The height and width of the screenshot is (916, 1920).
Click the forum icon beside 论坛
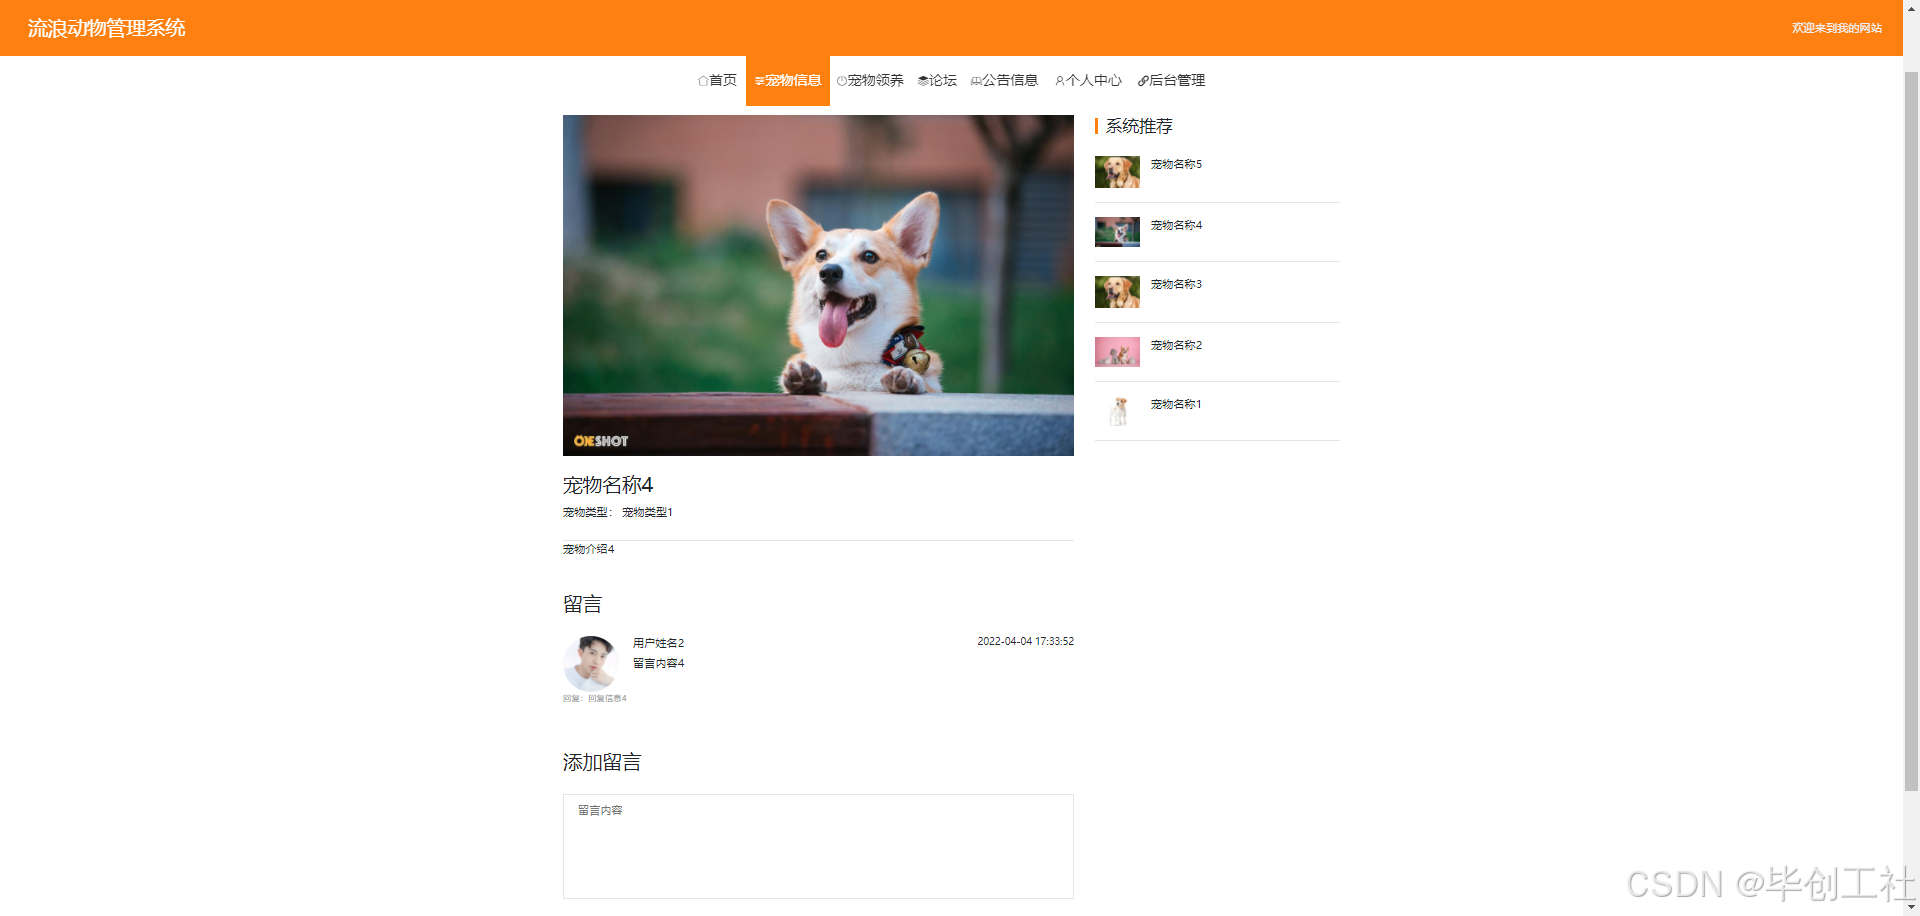[x=923, y=80]
